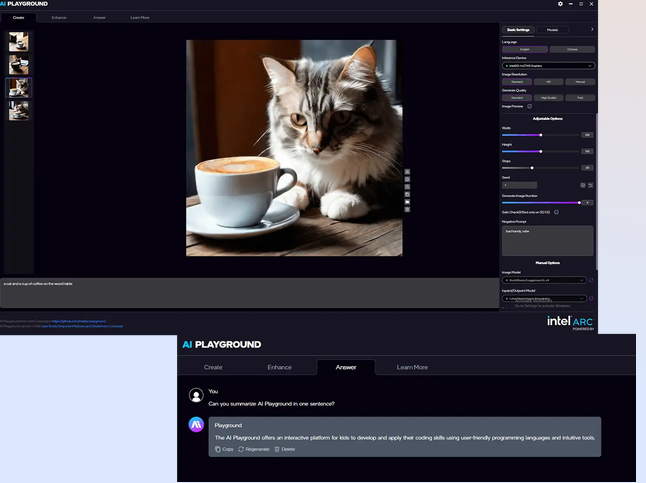Adjust the Height slider
Screen dimensions: 646x483
[x=541, y=152]
